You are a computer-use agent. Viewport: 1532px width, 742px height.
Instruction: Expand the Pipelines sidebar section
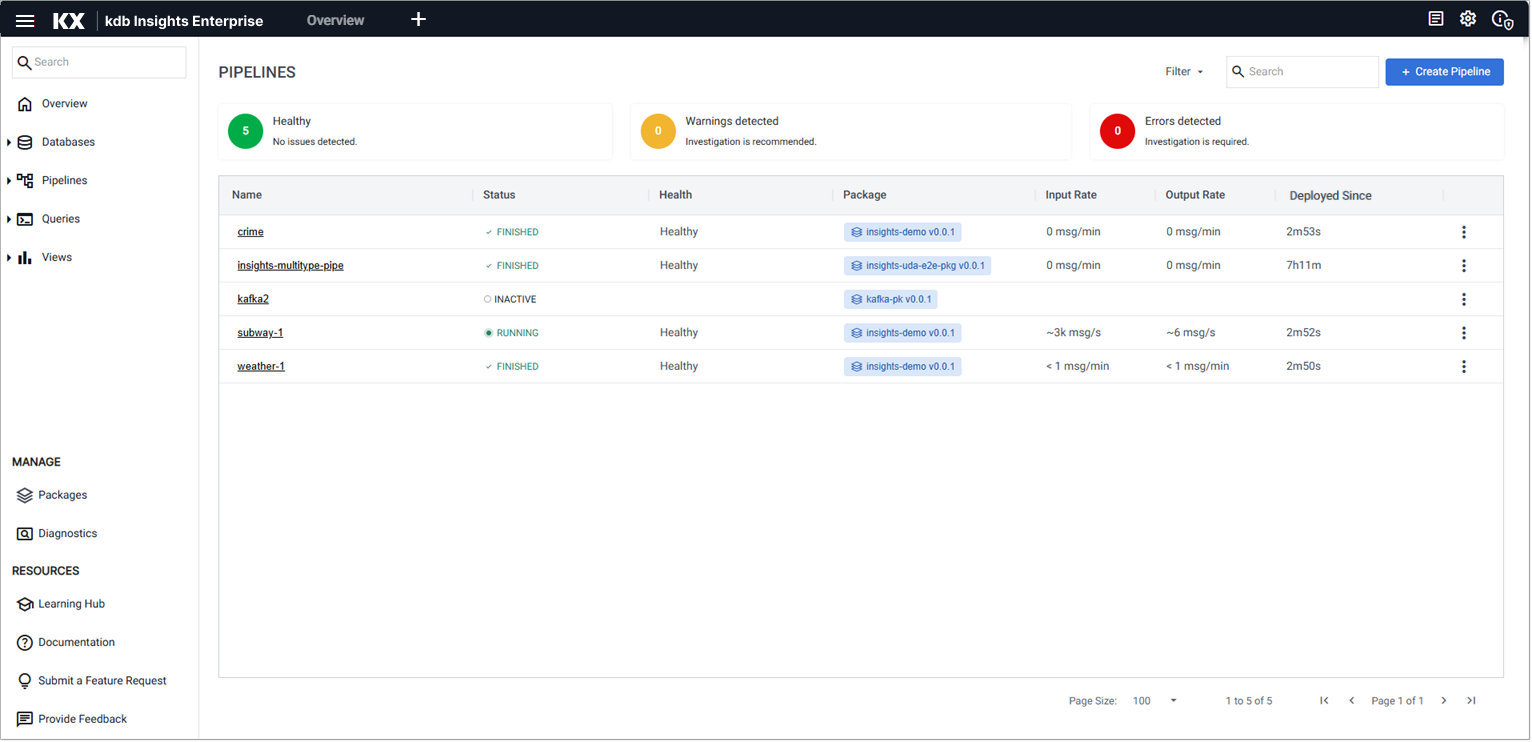(9, 181)
